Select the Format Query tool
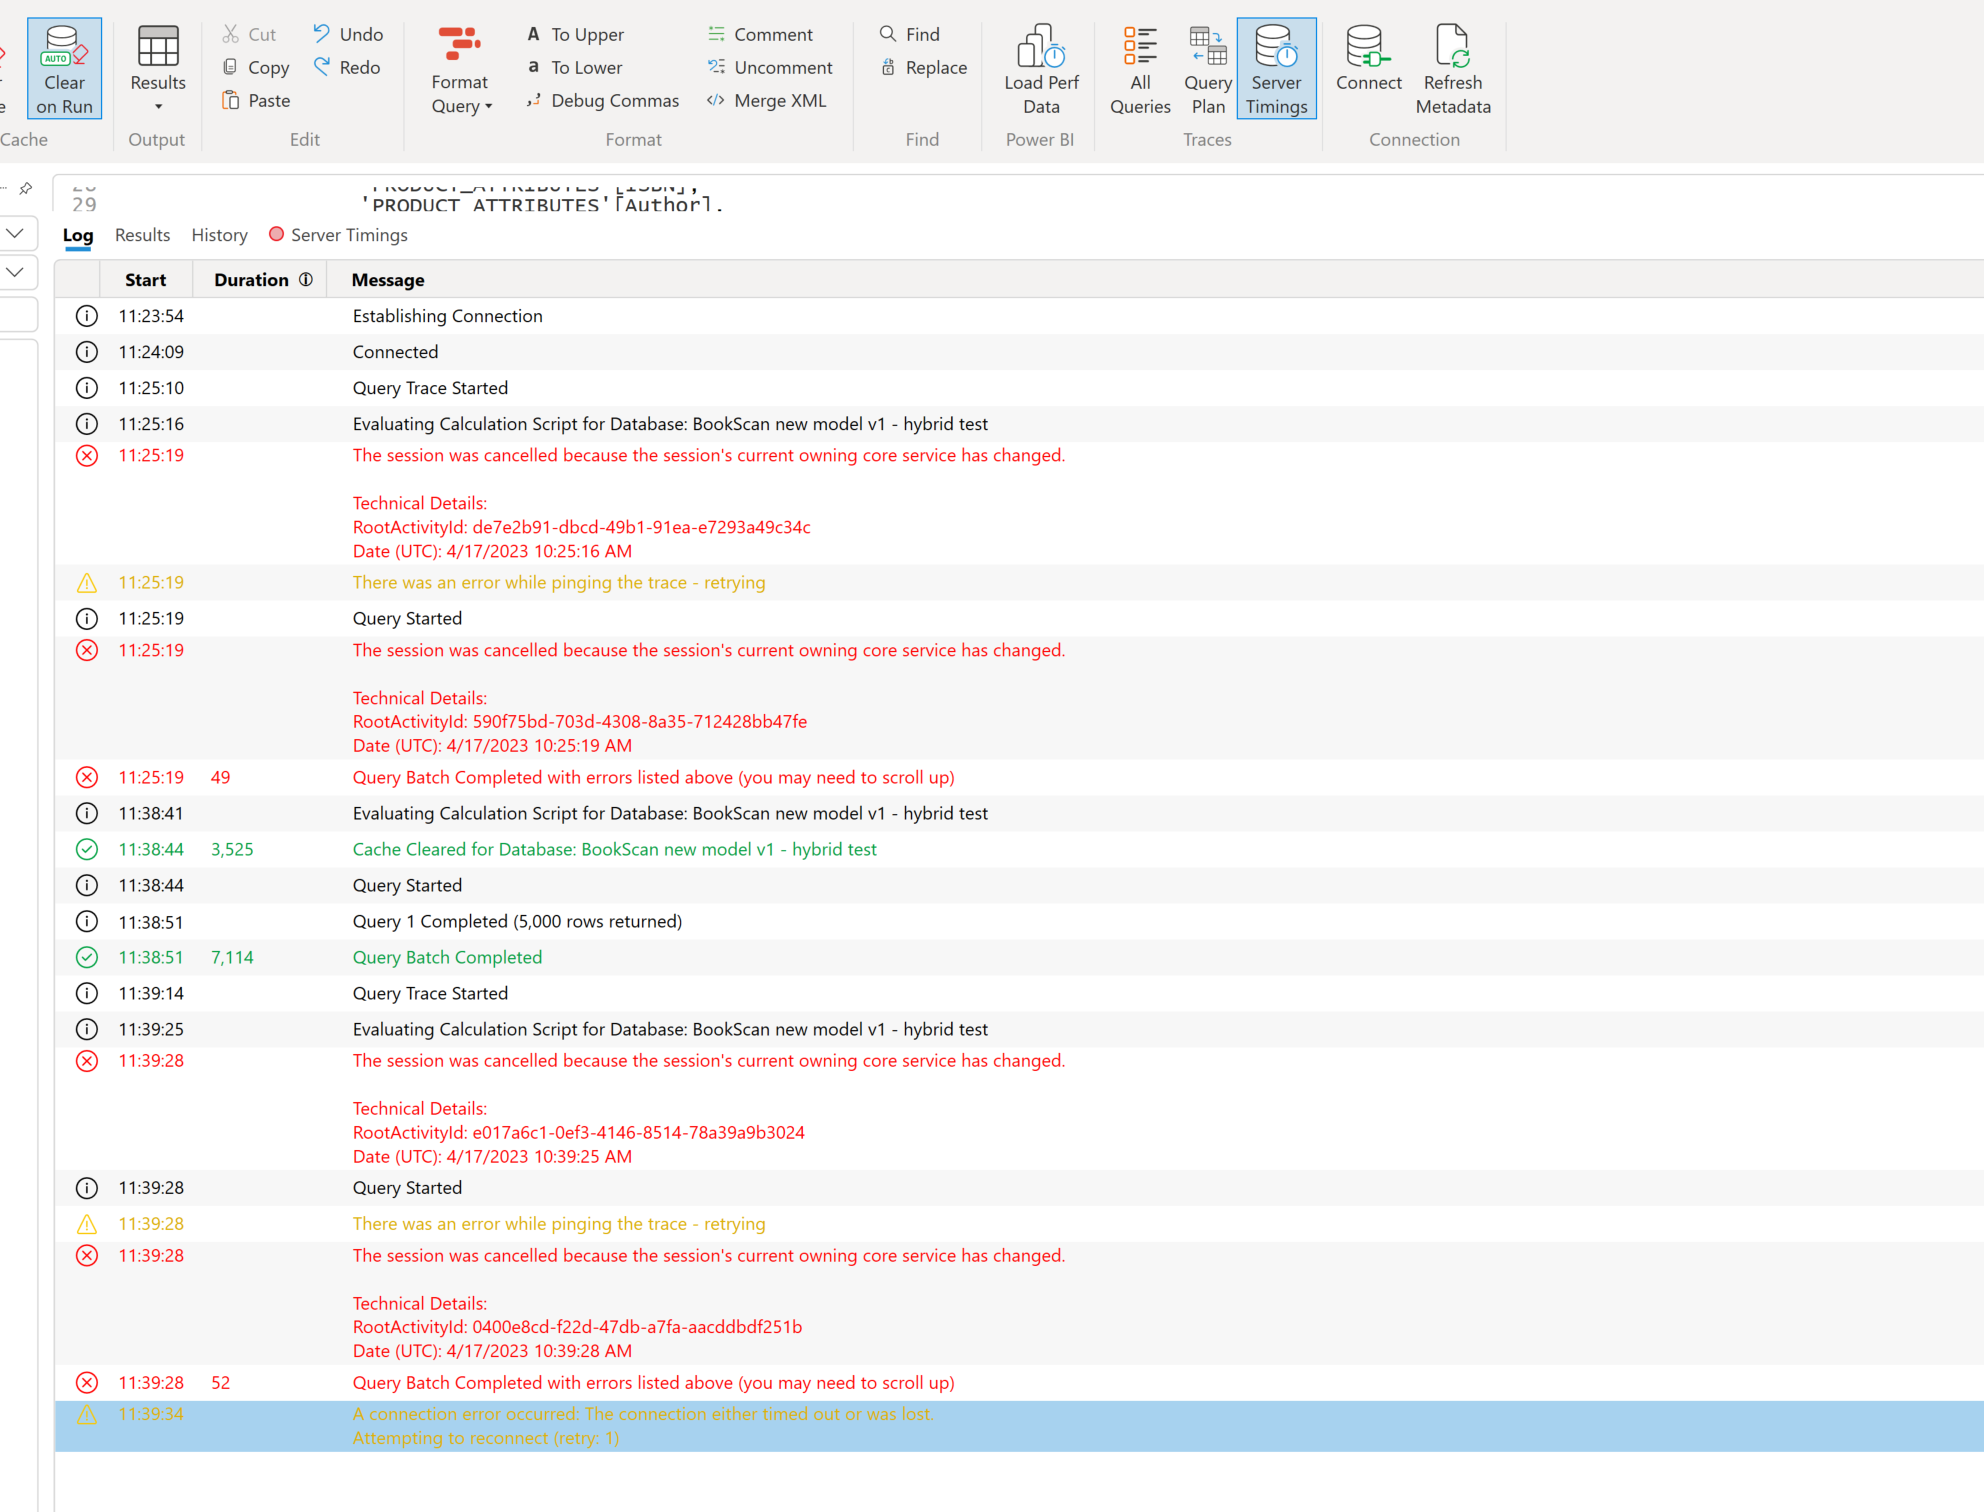Image resolution: width=1984 pixels, height=1512 pixels. point(459,67)
